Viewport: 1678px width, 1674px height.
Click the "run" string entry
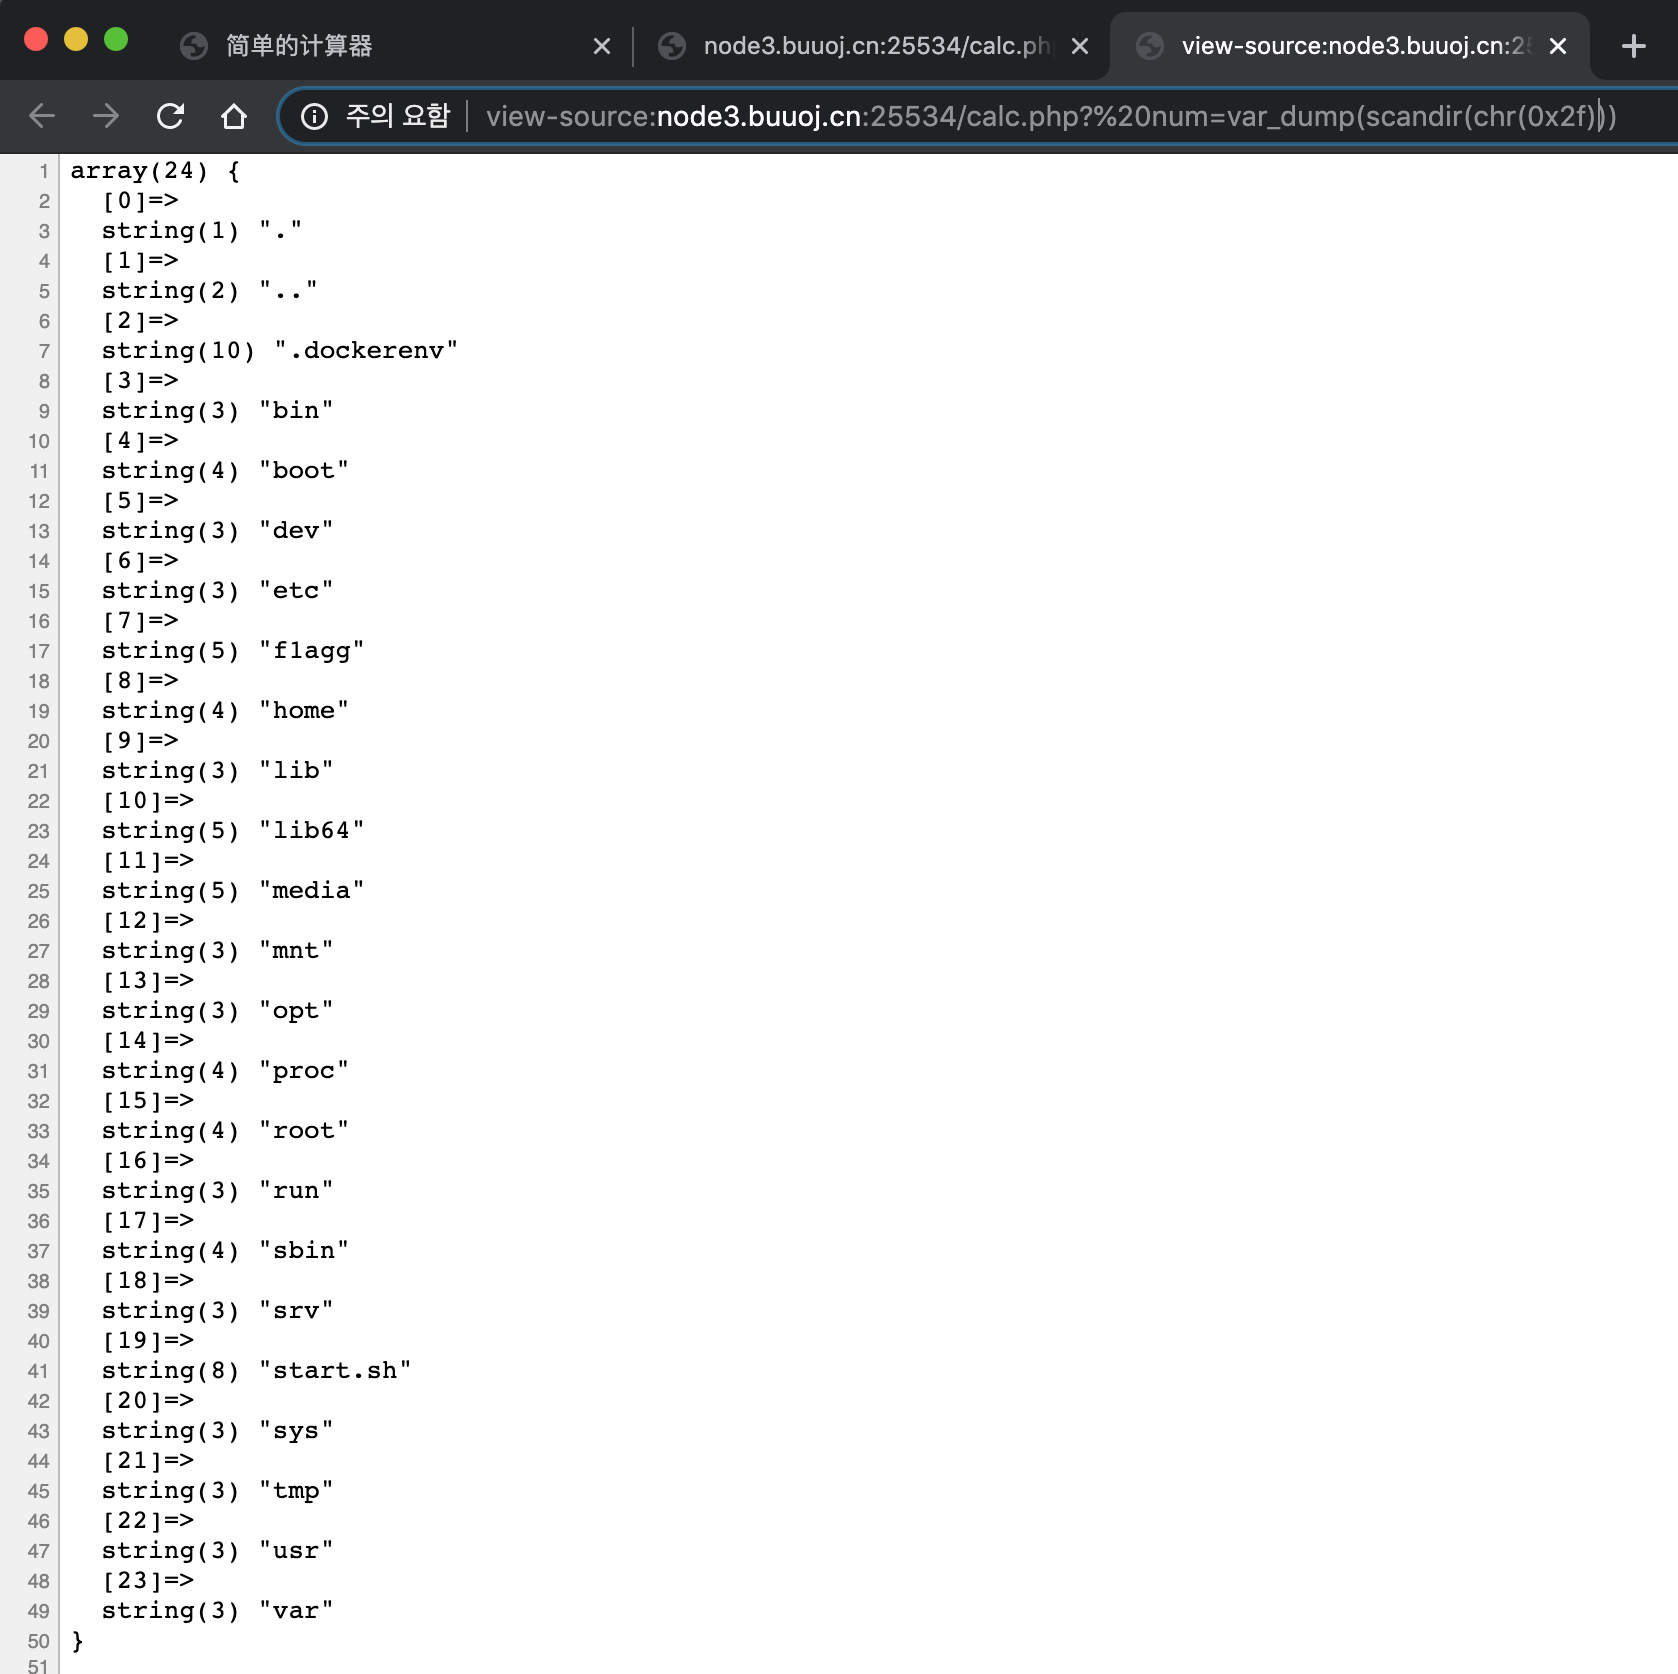(217, 1191)
